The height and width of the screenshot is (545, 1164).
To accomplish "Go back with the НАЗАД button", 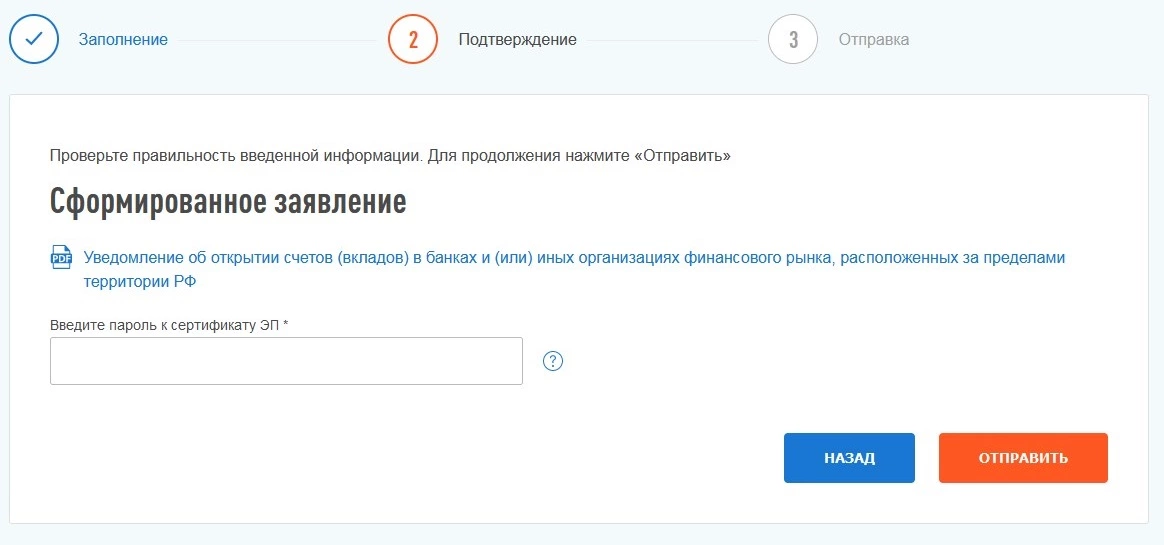I will (x=849, y=457).
